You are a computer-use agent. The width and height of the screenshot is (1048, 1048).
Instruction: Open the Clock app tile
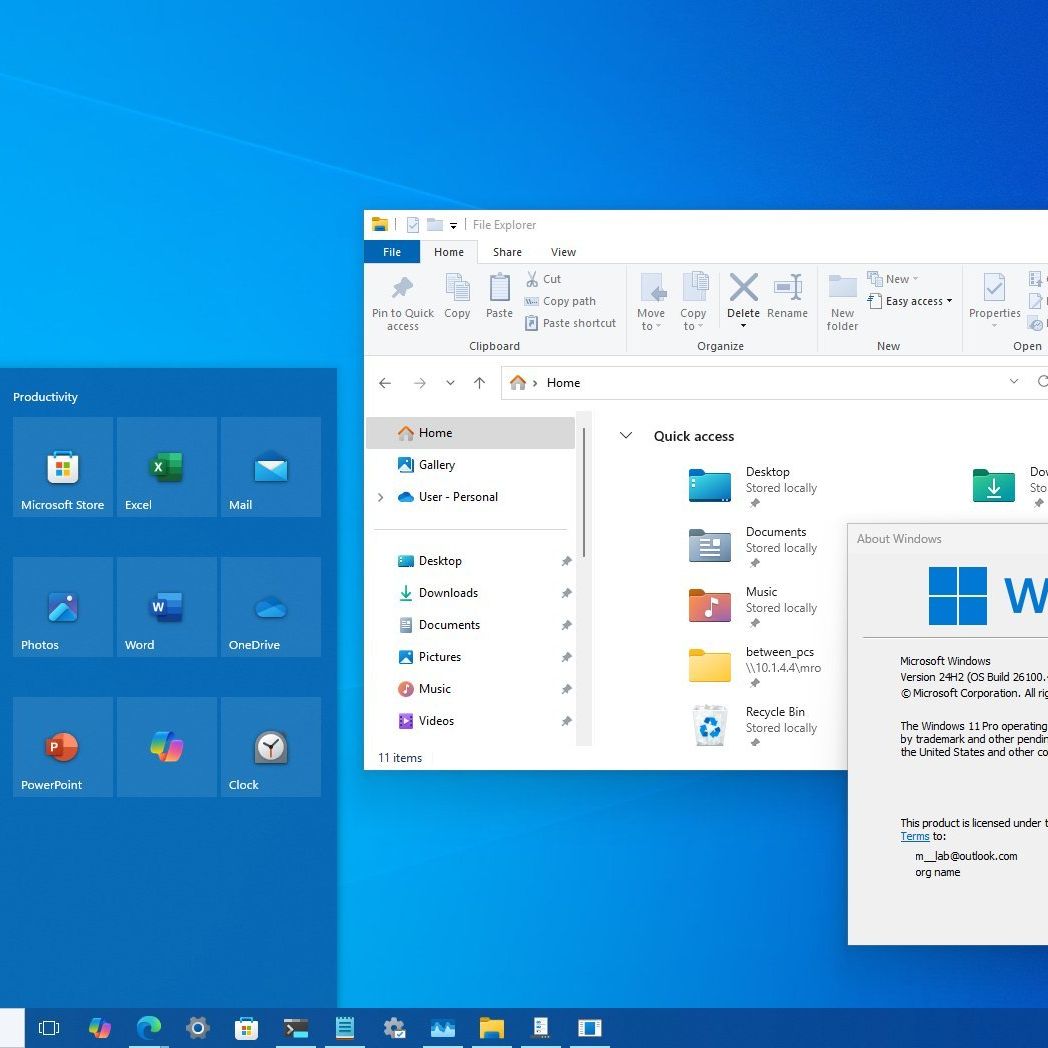pos(270,747)
